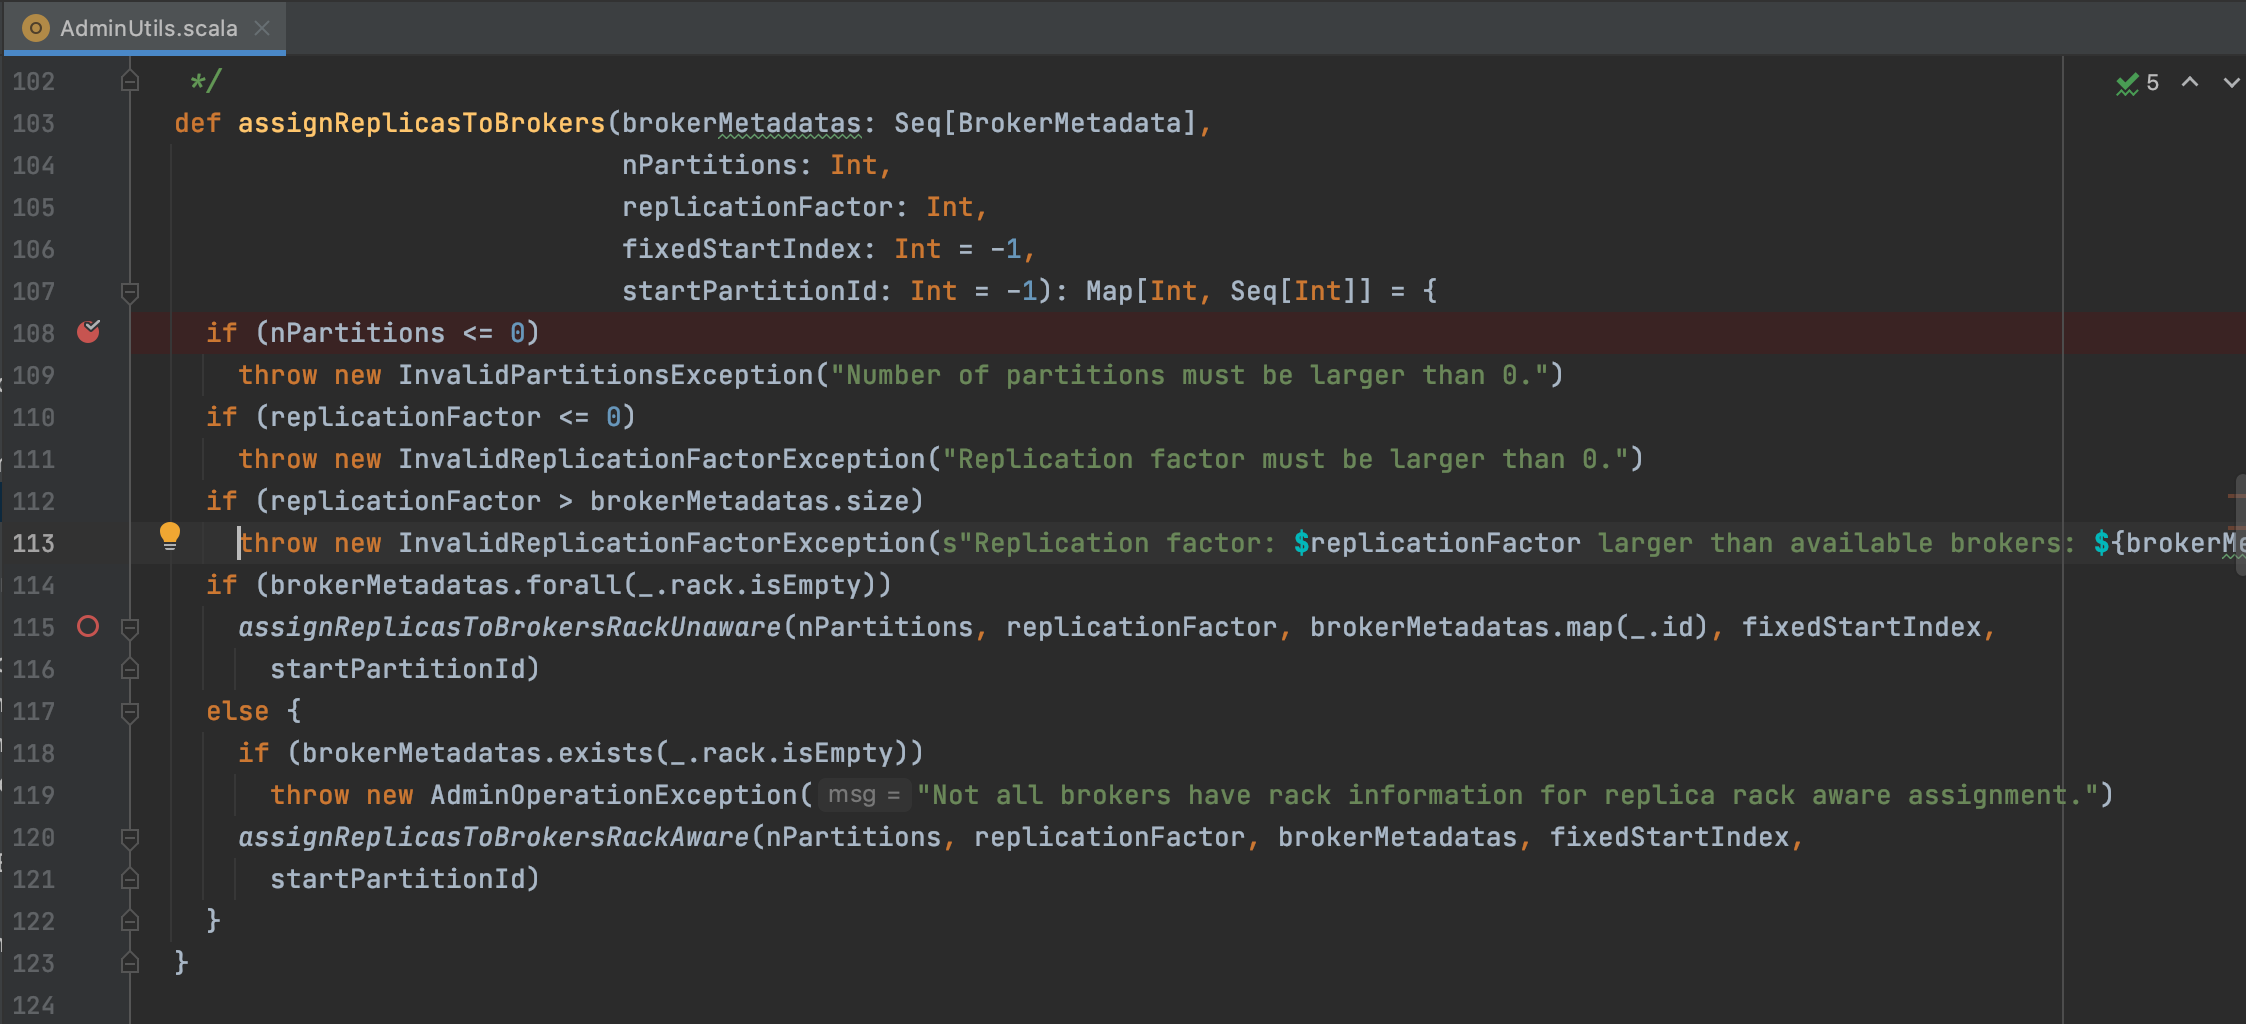Click rack.isEmpty in the forall call

(x=765, y=585)
